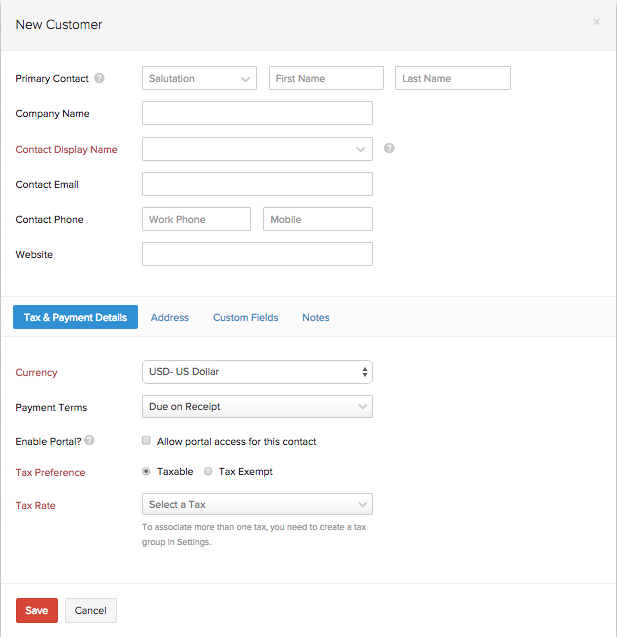Choose the Tax Exempt option
Viewport: 617px width, 637px height.
[x=208, y=471]
